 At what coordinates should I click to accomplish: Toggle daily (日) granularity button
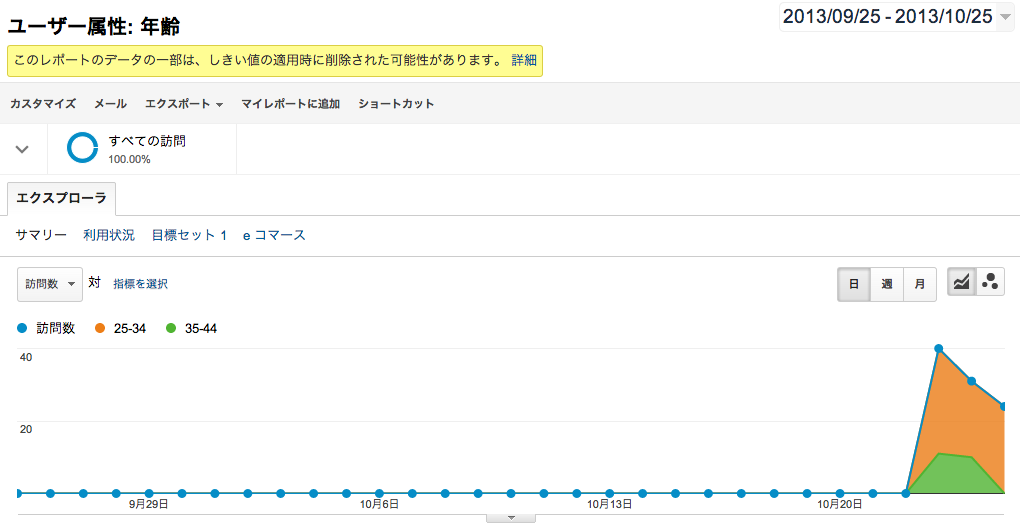pos(854,284)
